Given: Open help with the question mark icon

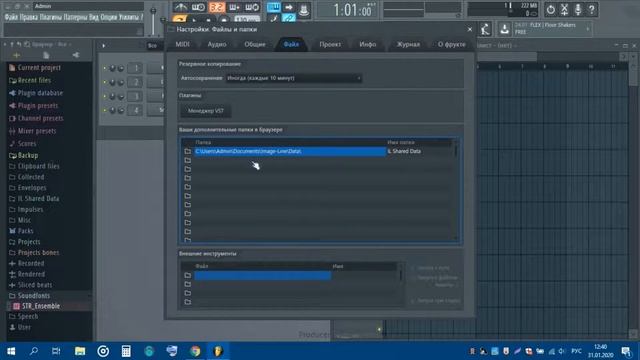Looking at the screenshot, I should coord(591,9).
